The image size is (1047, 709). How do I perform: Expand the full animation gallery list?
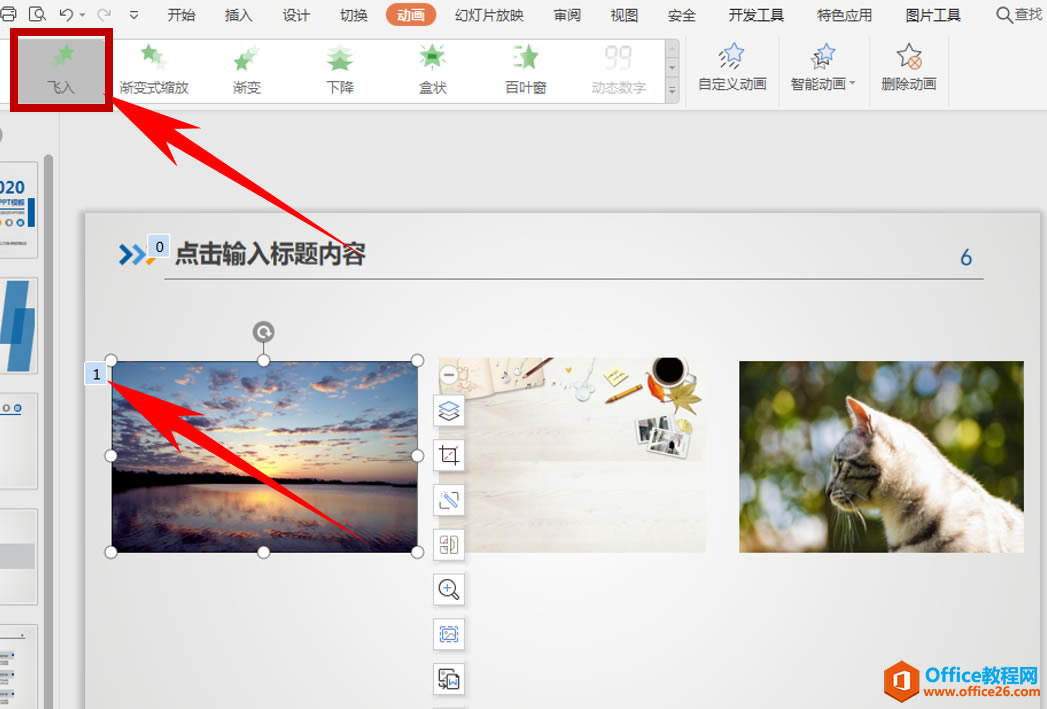(672, 89)
